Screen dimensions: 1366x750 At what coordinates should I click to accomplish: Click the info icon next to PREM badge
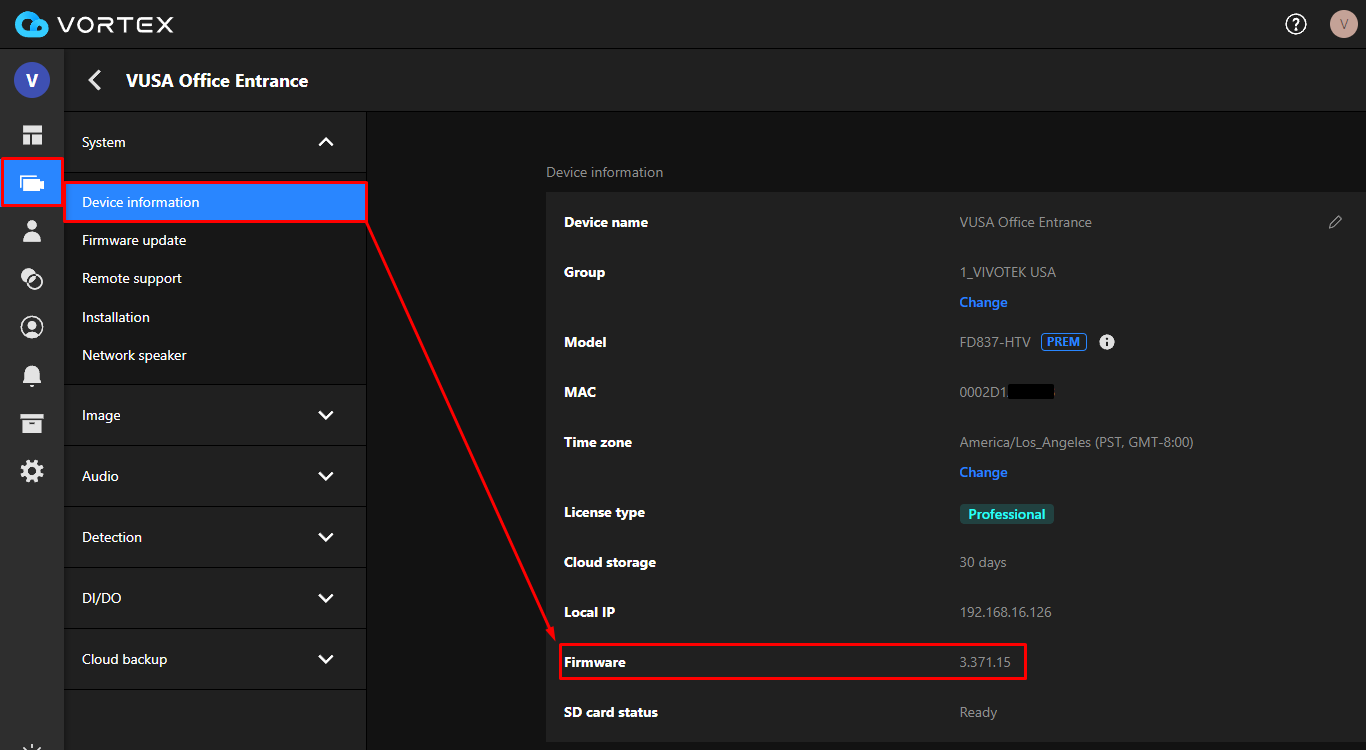click(1107, 342)
